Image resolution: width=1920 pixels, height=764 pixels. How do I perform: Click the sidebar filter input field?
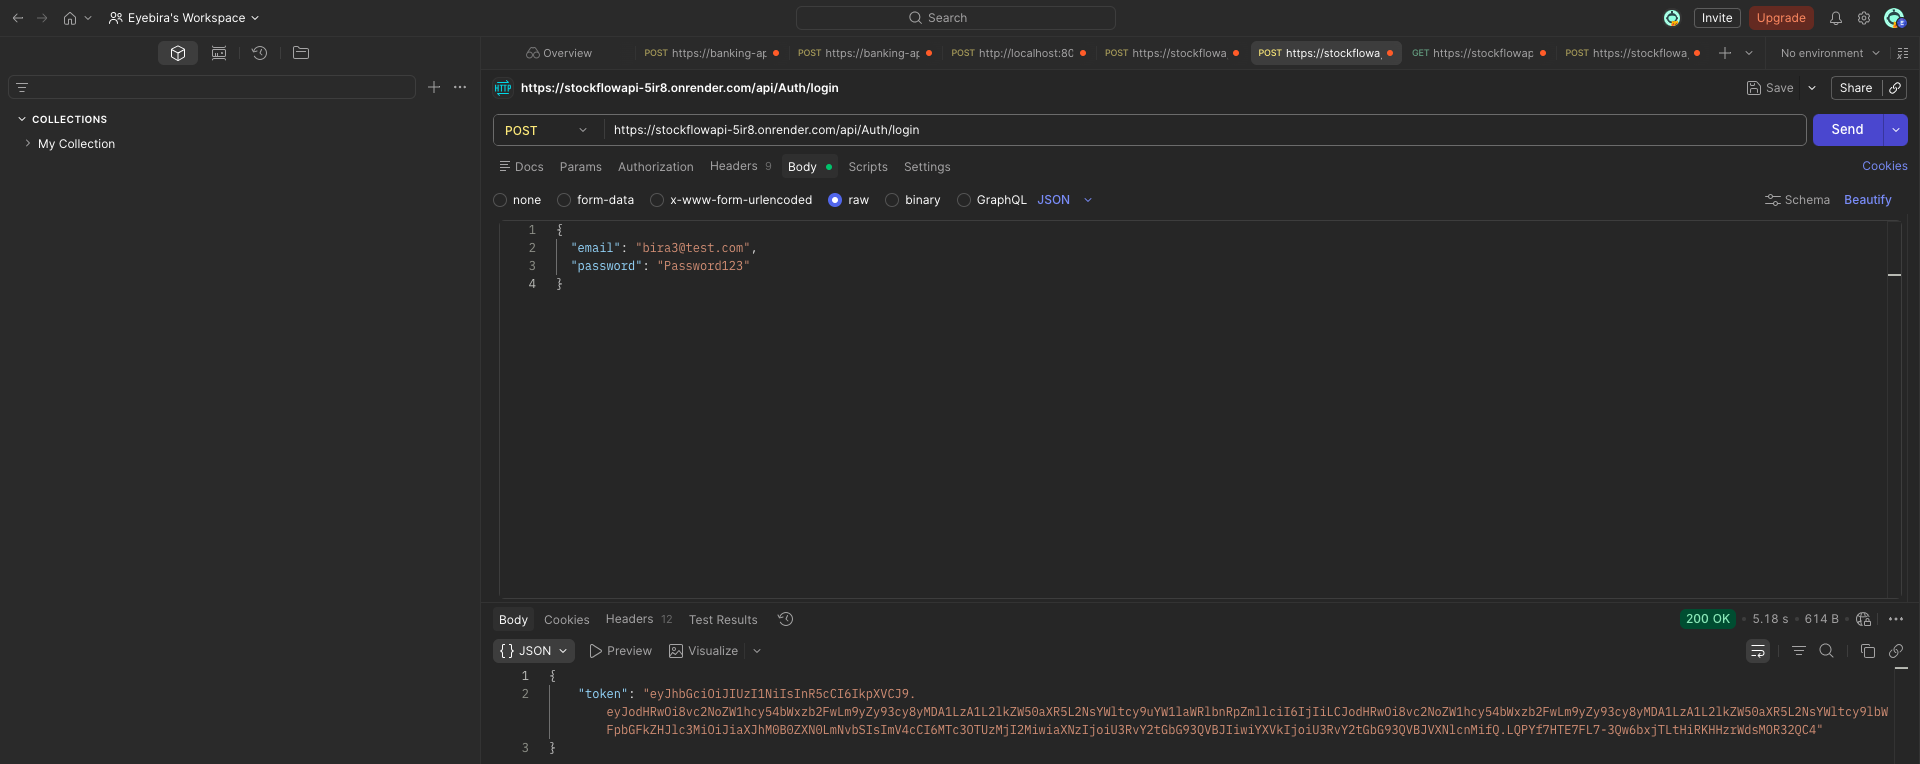click(212, 88)
